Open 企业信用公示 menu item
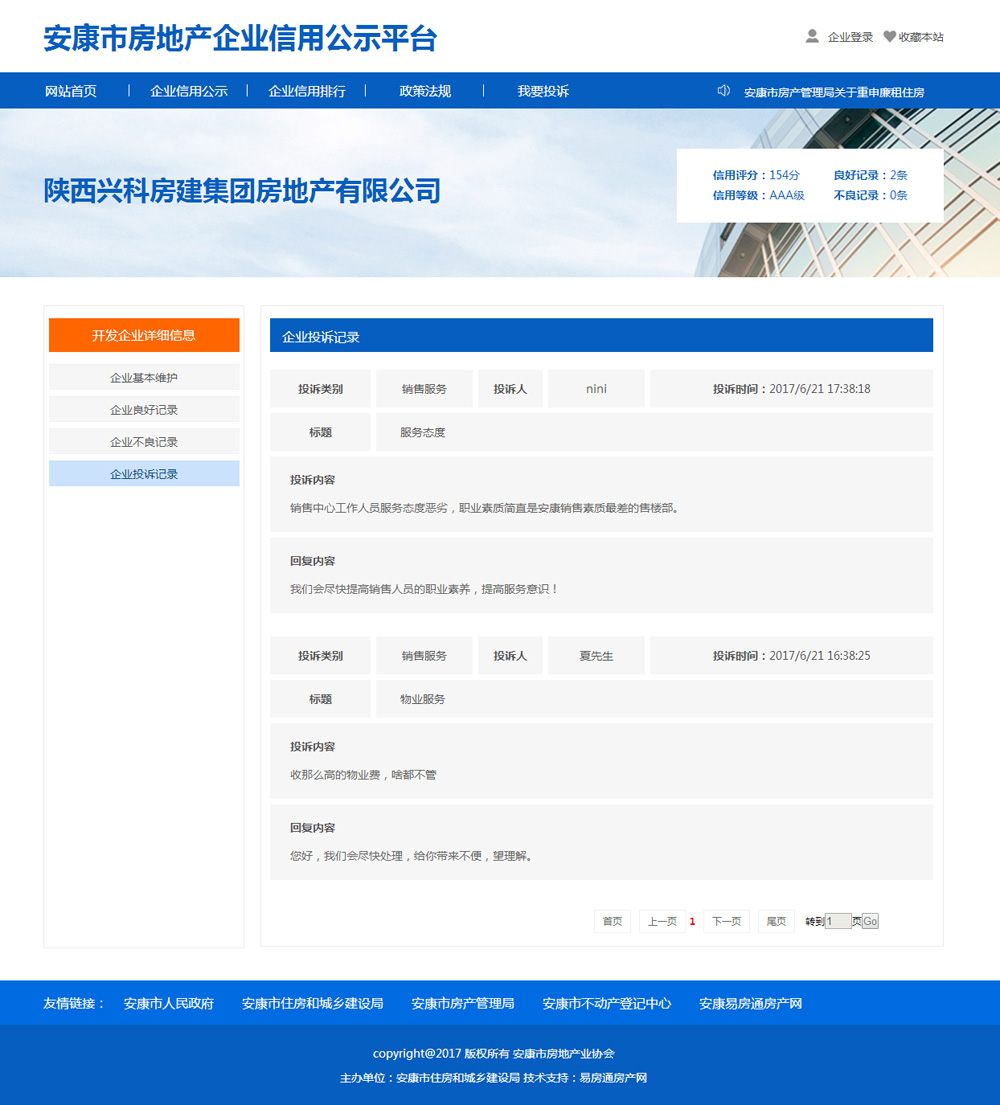Image resolution: width=1000 pixels, height=1105 pixels. (x=189, y=91)
